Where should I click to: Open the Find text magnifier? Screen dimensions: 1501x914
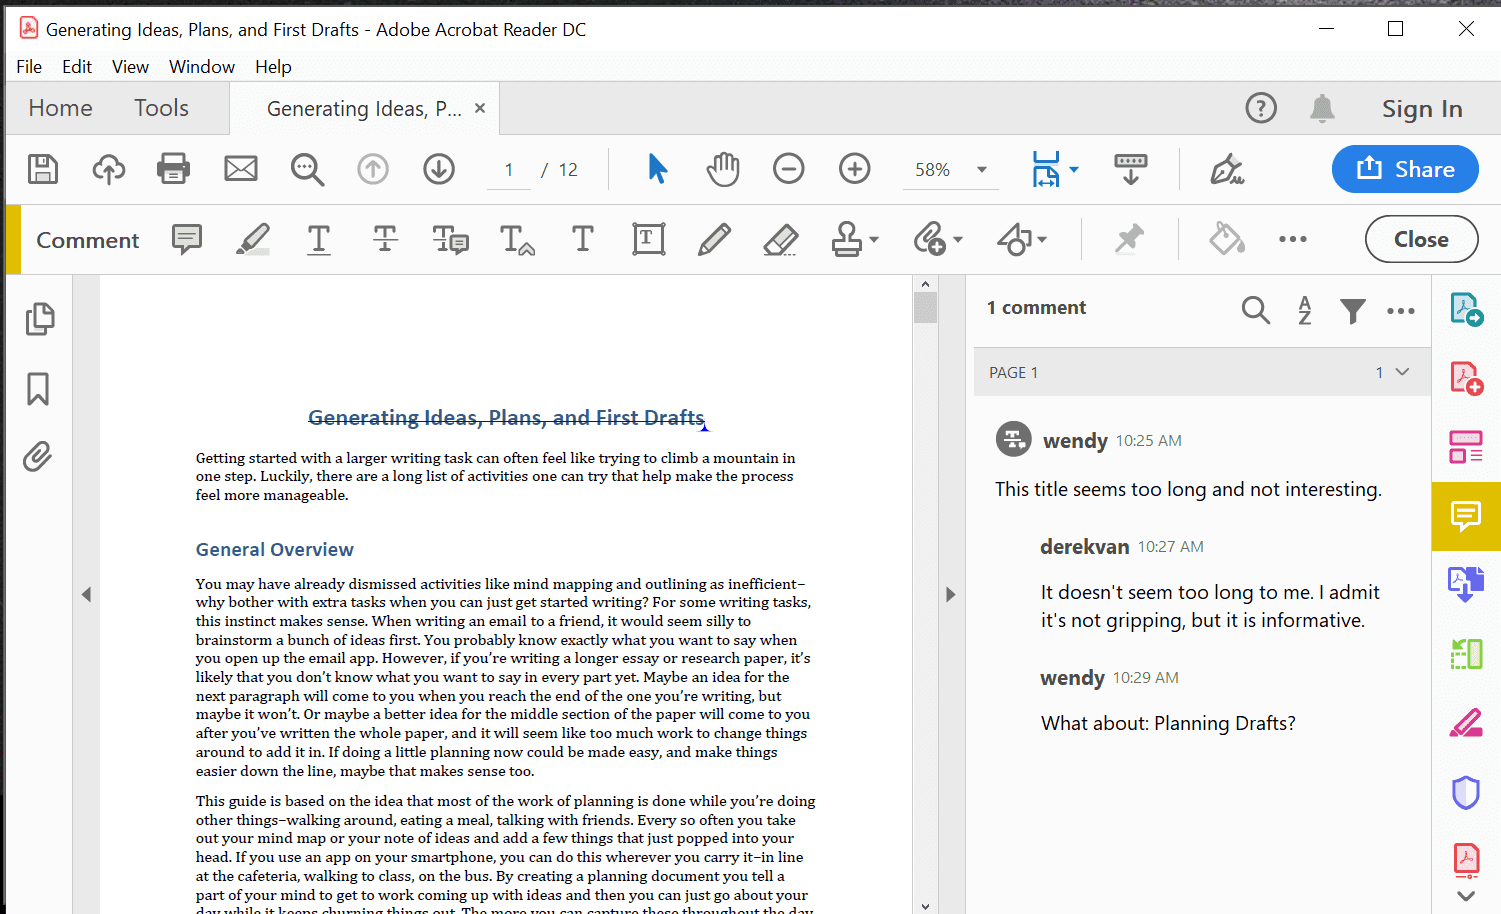click(x=307, y=169)
